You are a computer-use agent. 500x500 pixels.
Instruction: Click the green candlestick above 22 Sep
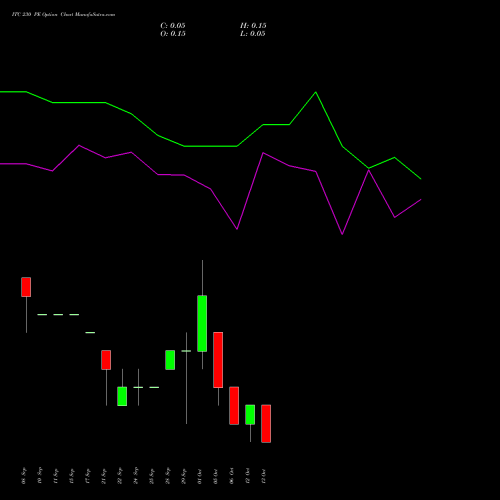(122, 396)
